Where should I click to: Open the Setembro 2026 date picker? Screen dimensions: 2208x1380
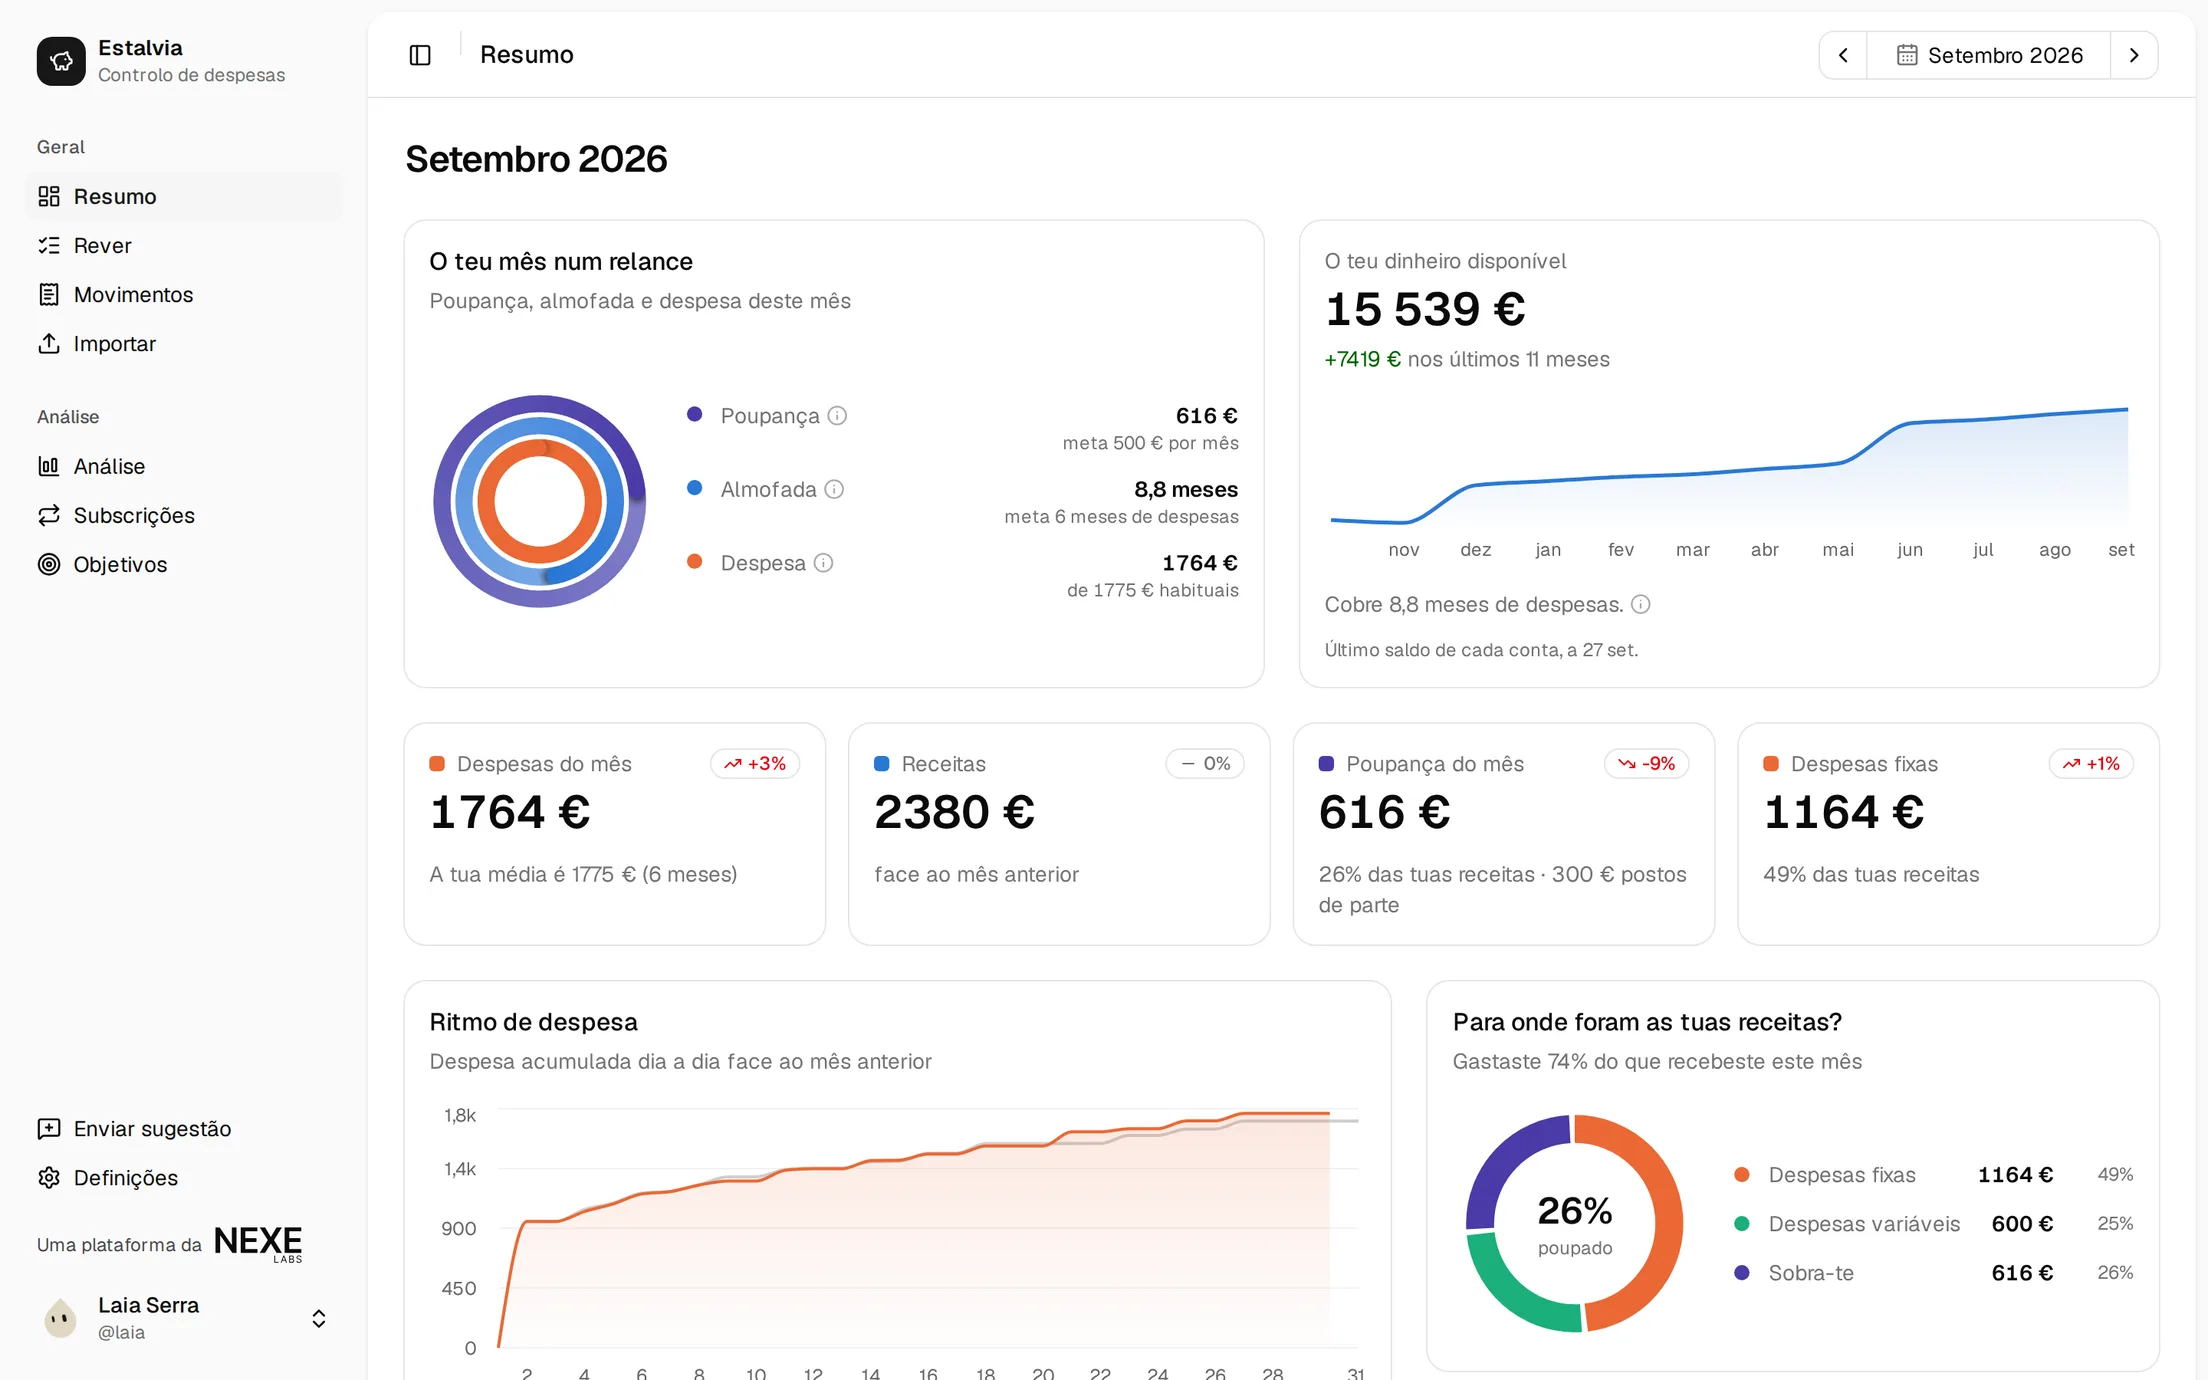1989,55
